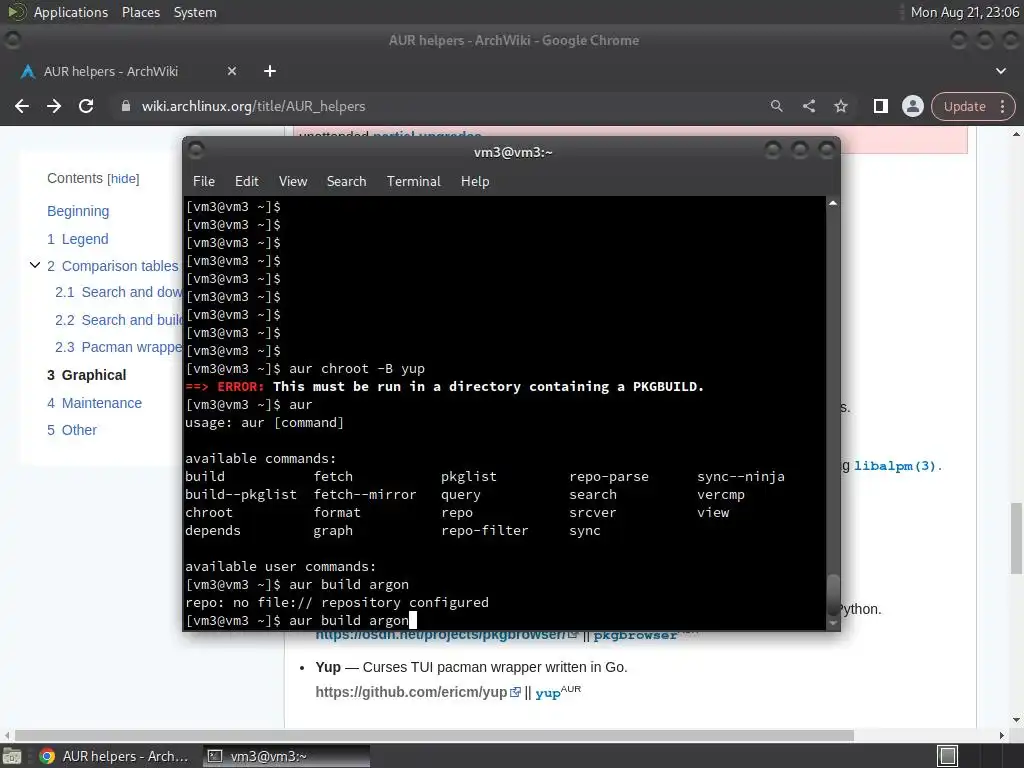This screenshot has width=1024, height=768.
Task: Click workspace switcher in bottom panel
Action: click(x=947, y=756)
